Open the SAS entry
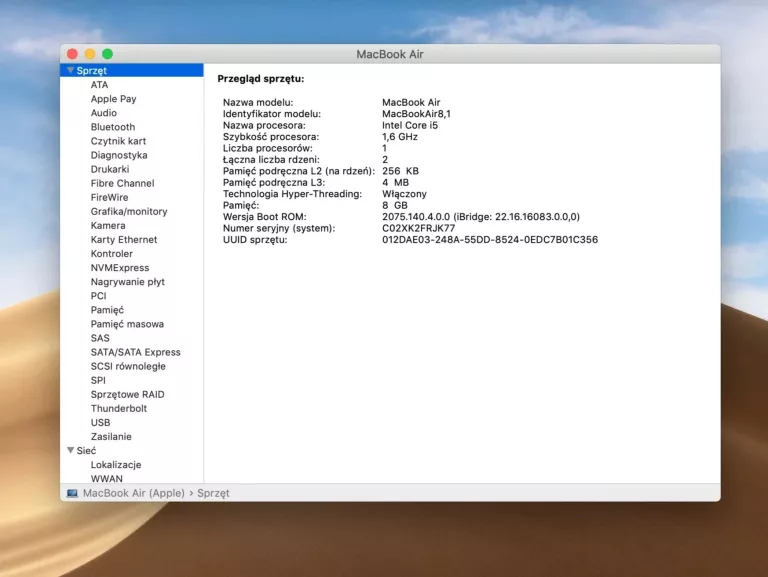Image resolution: width=768 pixels, height=577 pixels. click(x=100, y=338)
